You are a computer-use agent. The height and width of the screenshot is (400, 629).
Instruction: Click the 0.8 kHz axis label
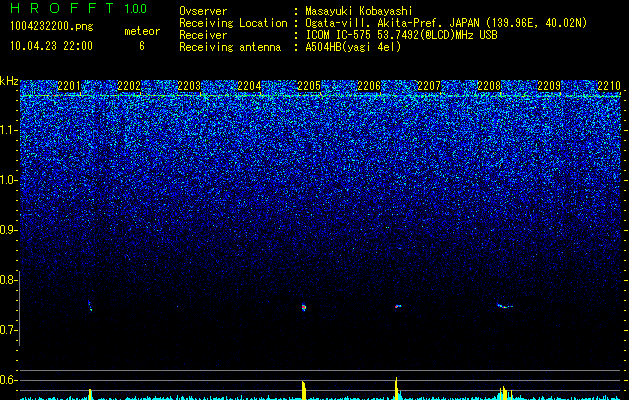click(x=9, y=280)
